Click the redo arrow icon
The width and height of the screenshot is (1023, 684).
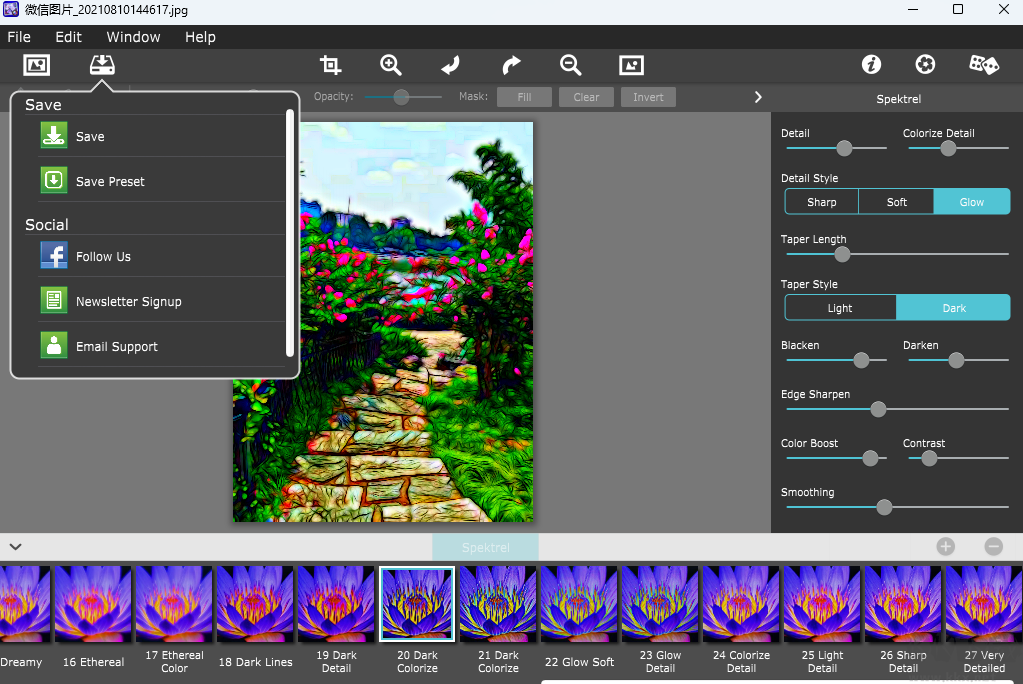coord(511,66)
